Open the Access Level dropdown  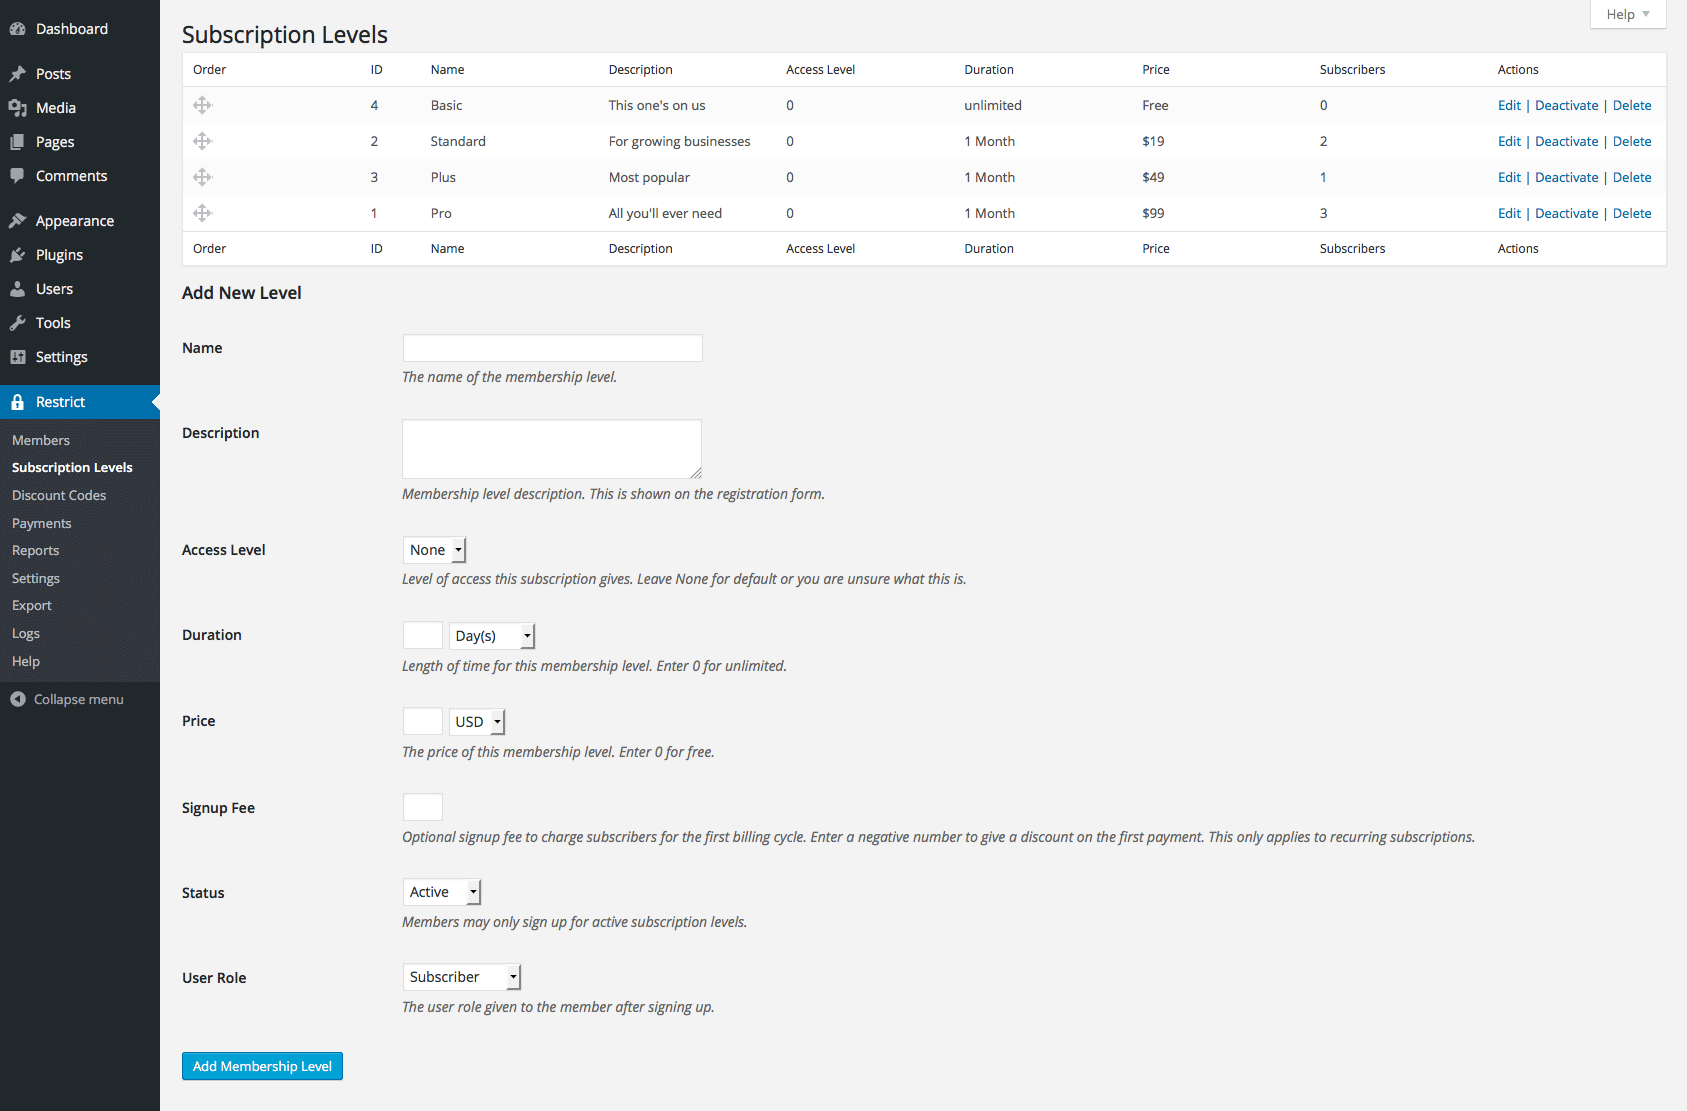click(x=435, y=550)
